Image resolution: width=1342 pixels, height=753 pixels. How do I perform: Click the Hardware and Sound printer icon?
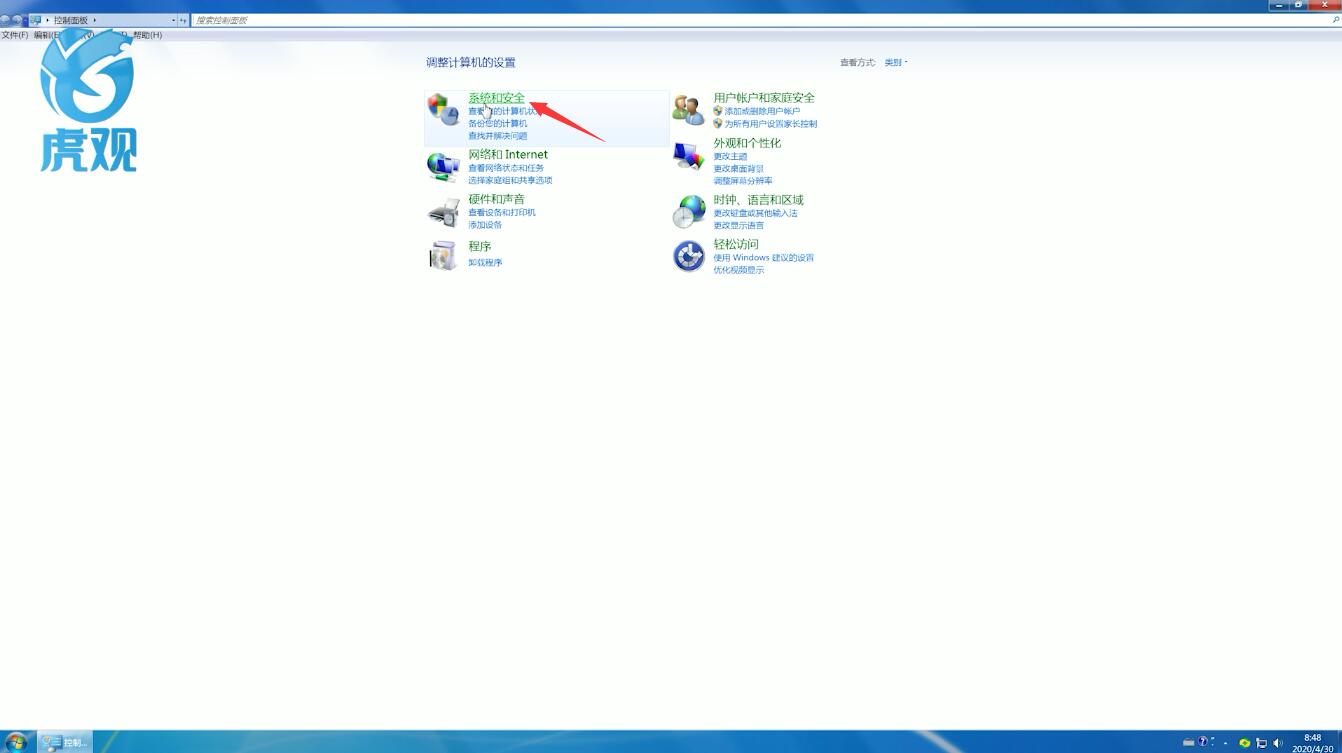click(x=442, y=211)
